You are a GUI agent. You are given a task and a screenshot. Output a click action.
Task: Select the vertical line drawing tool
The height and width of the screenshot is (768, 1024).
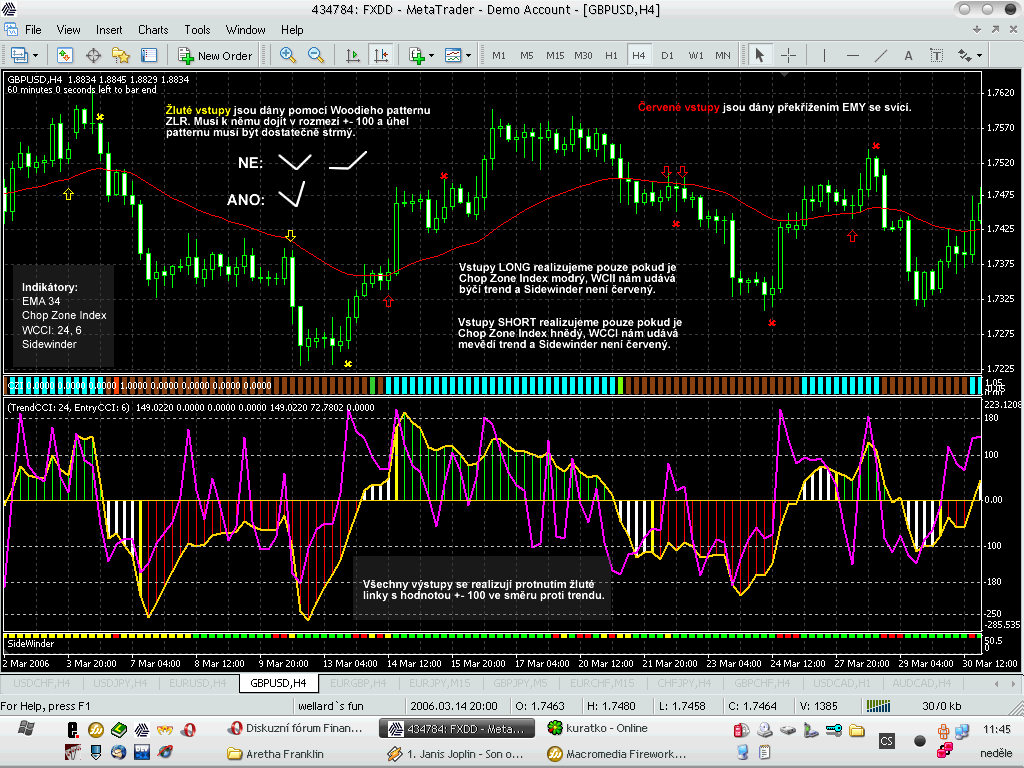point(823,55)
